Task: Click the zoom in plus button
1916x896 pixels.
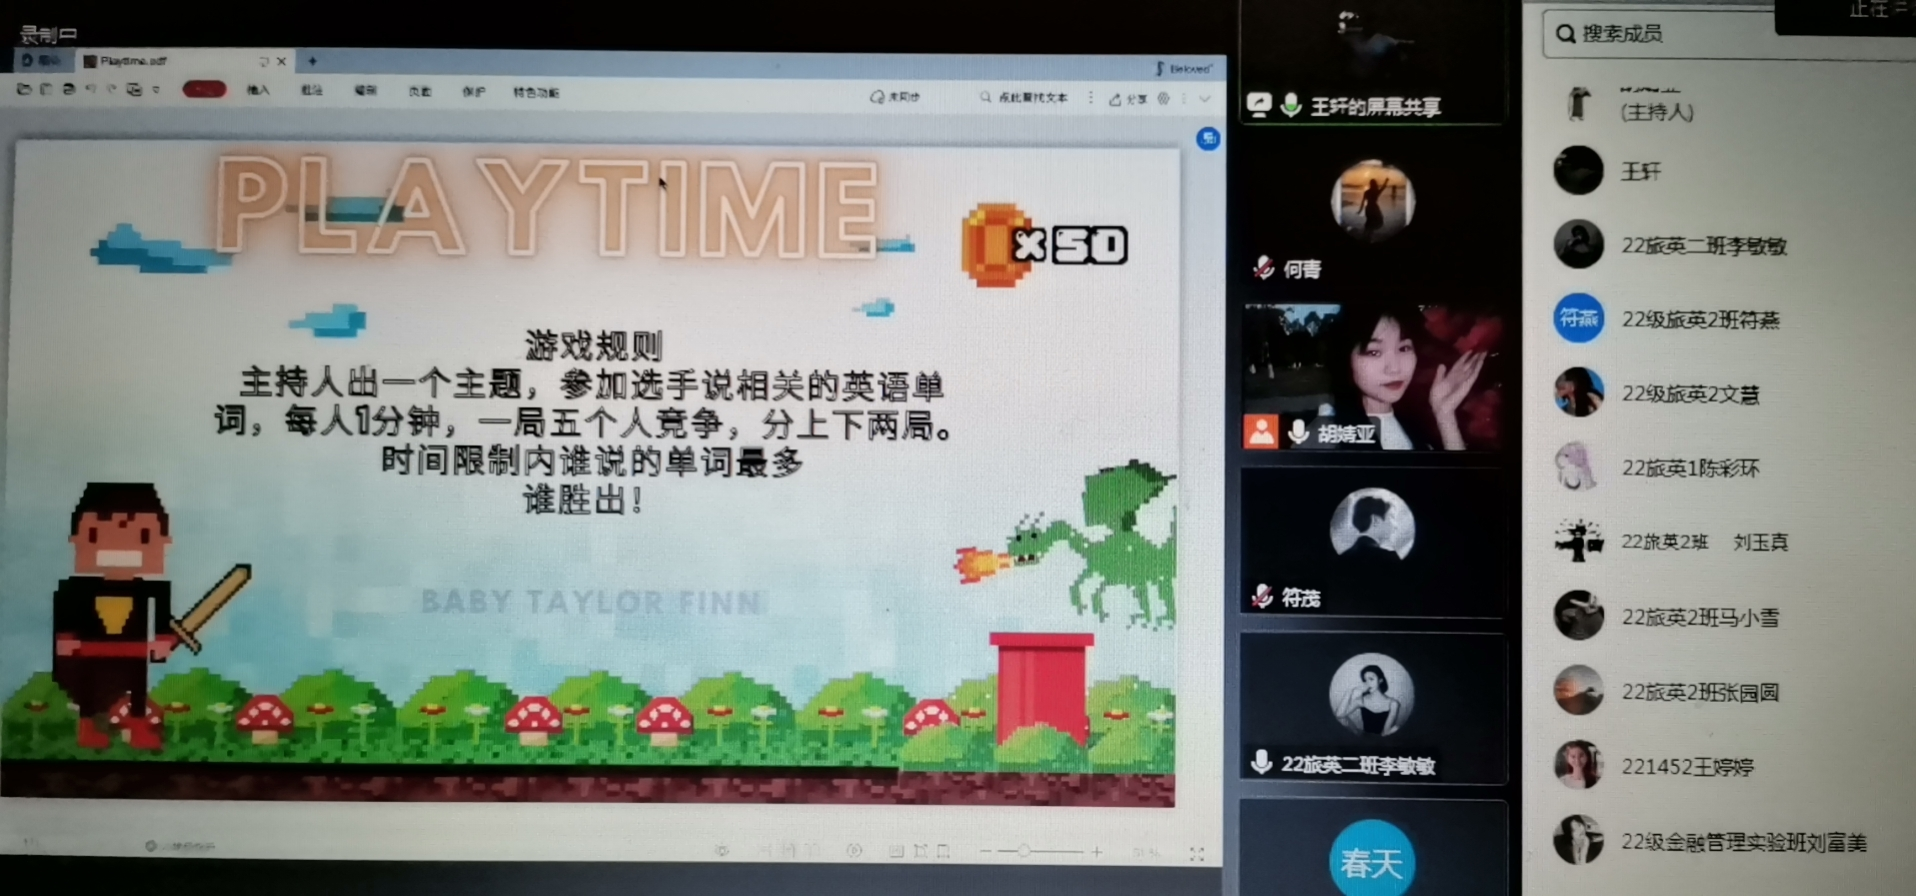Action: tap(1097, 852)
